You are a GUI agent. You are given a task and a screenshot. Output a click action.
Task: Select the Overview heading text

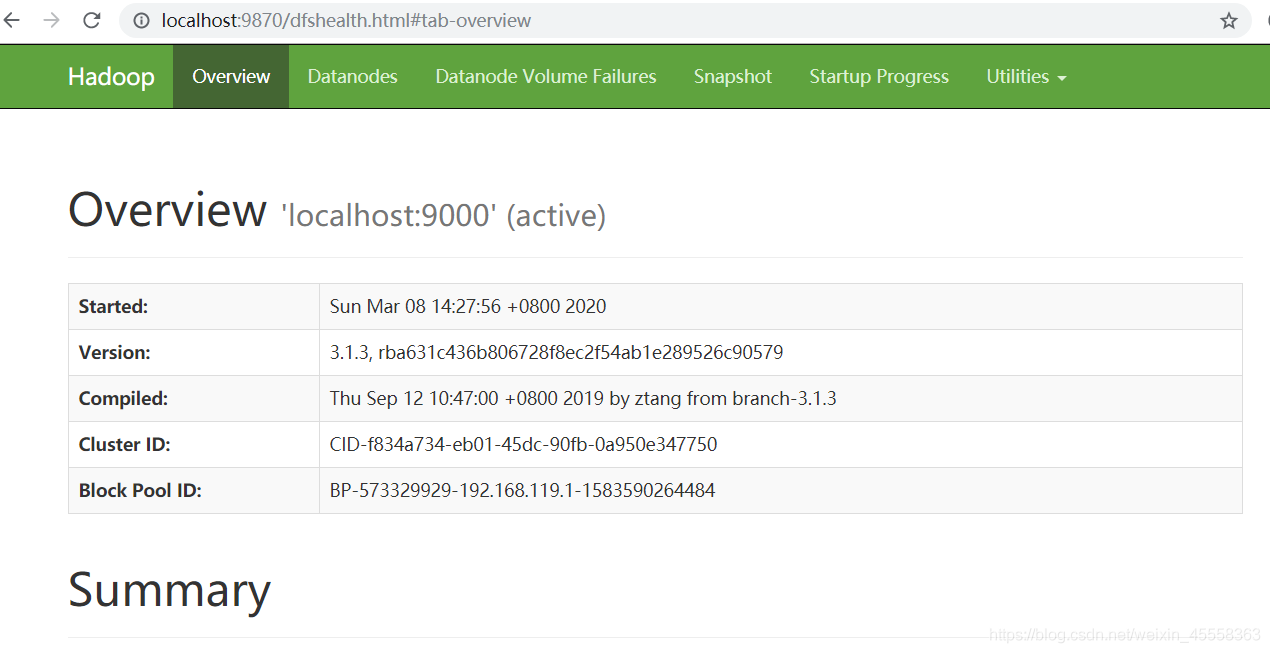(x=167, y=211)
